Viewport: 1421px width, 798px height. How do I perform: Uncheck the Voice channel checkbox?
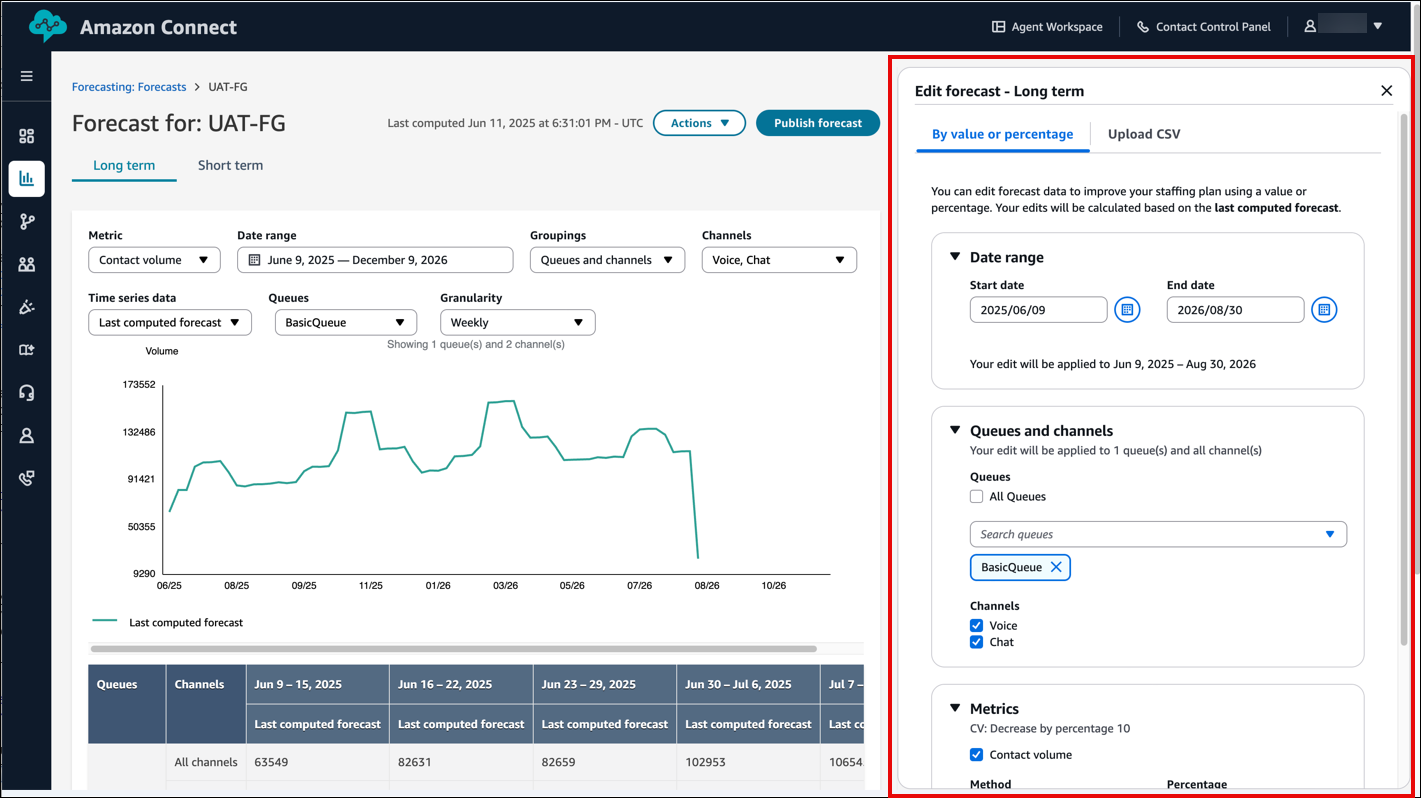point(976,625)
